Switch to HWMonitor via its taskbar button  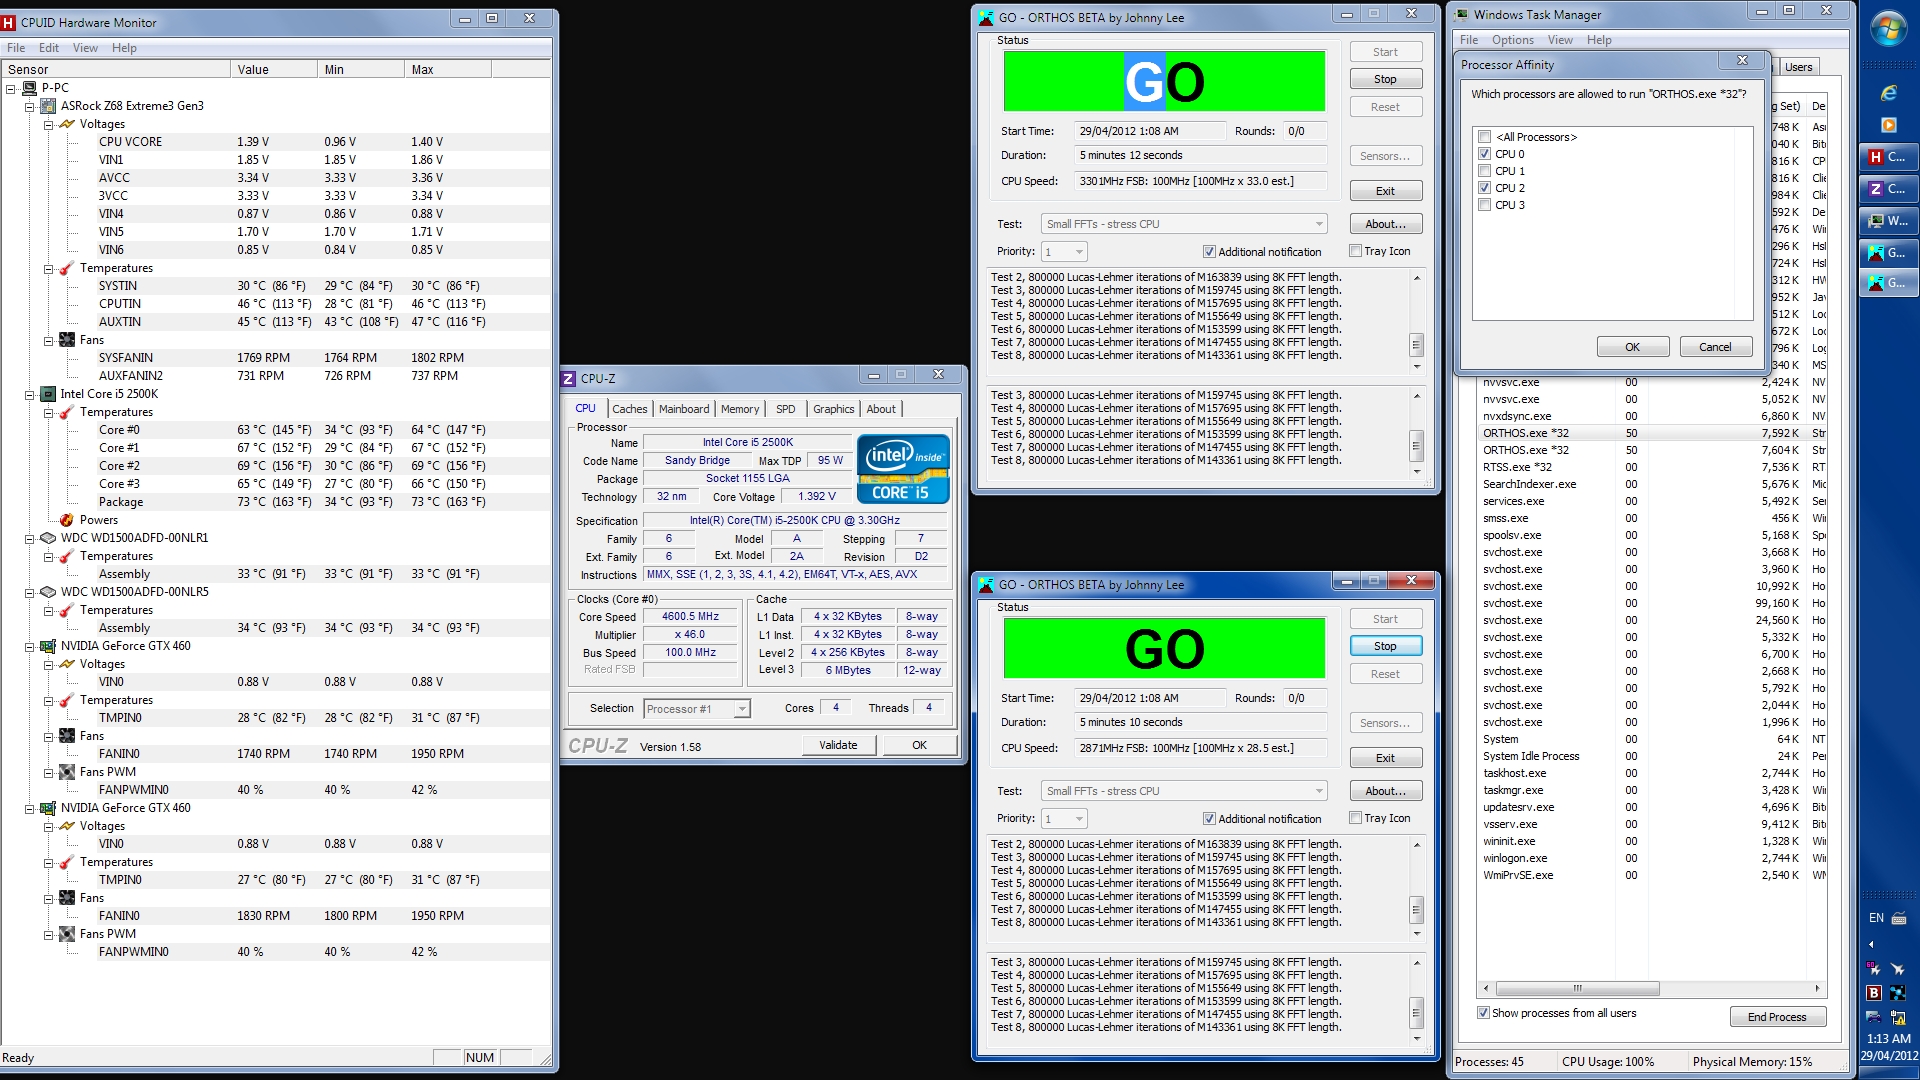[x=1888, y=157]
